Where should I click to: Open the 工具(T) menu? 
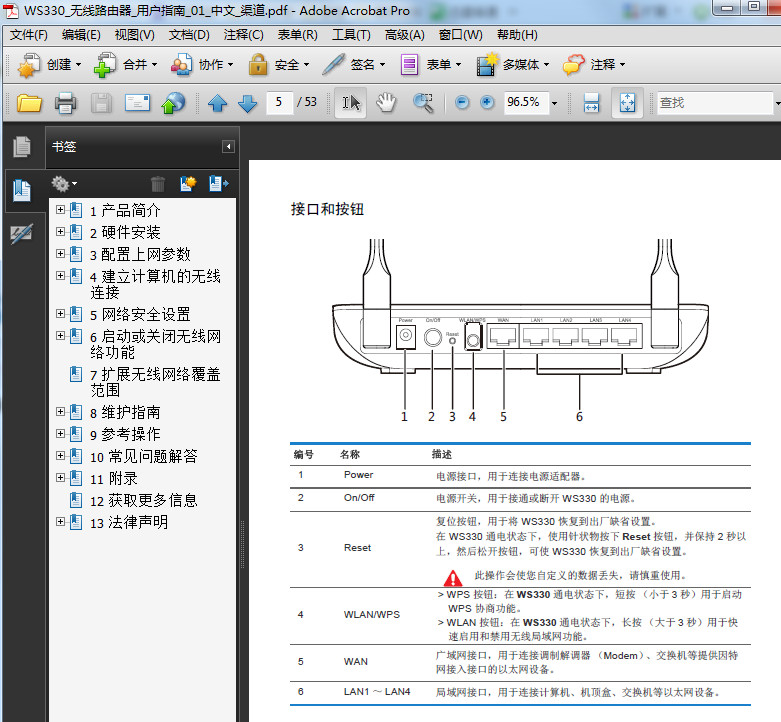click(x=351, y=35)
